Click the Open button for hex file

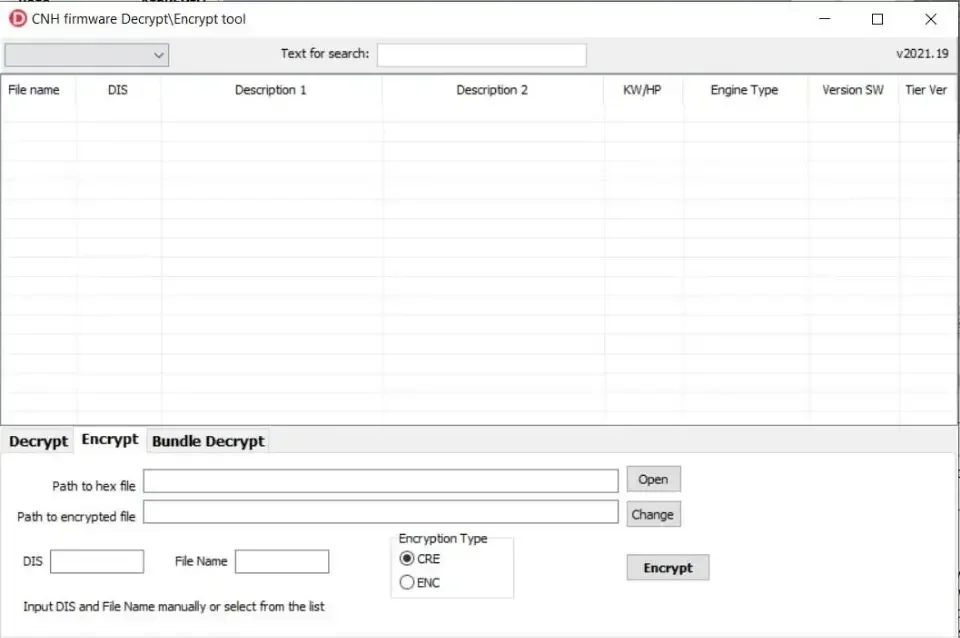tap(653, 479)
